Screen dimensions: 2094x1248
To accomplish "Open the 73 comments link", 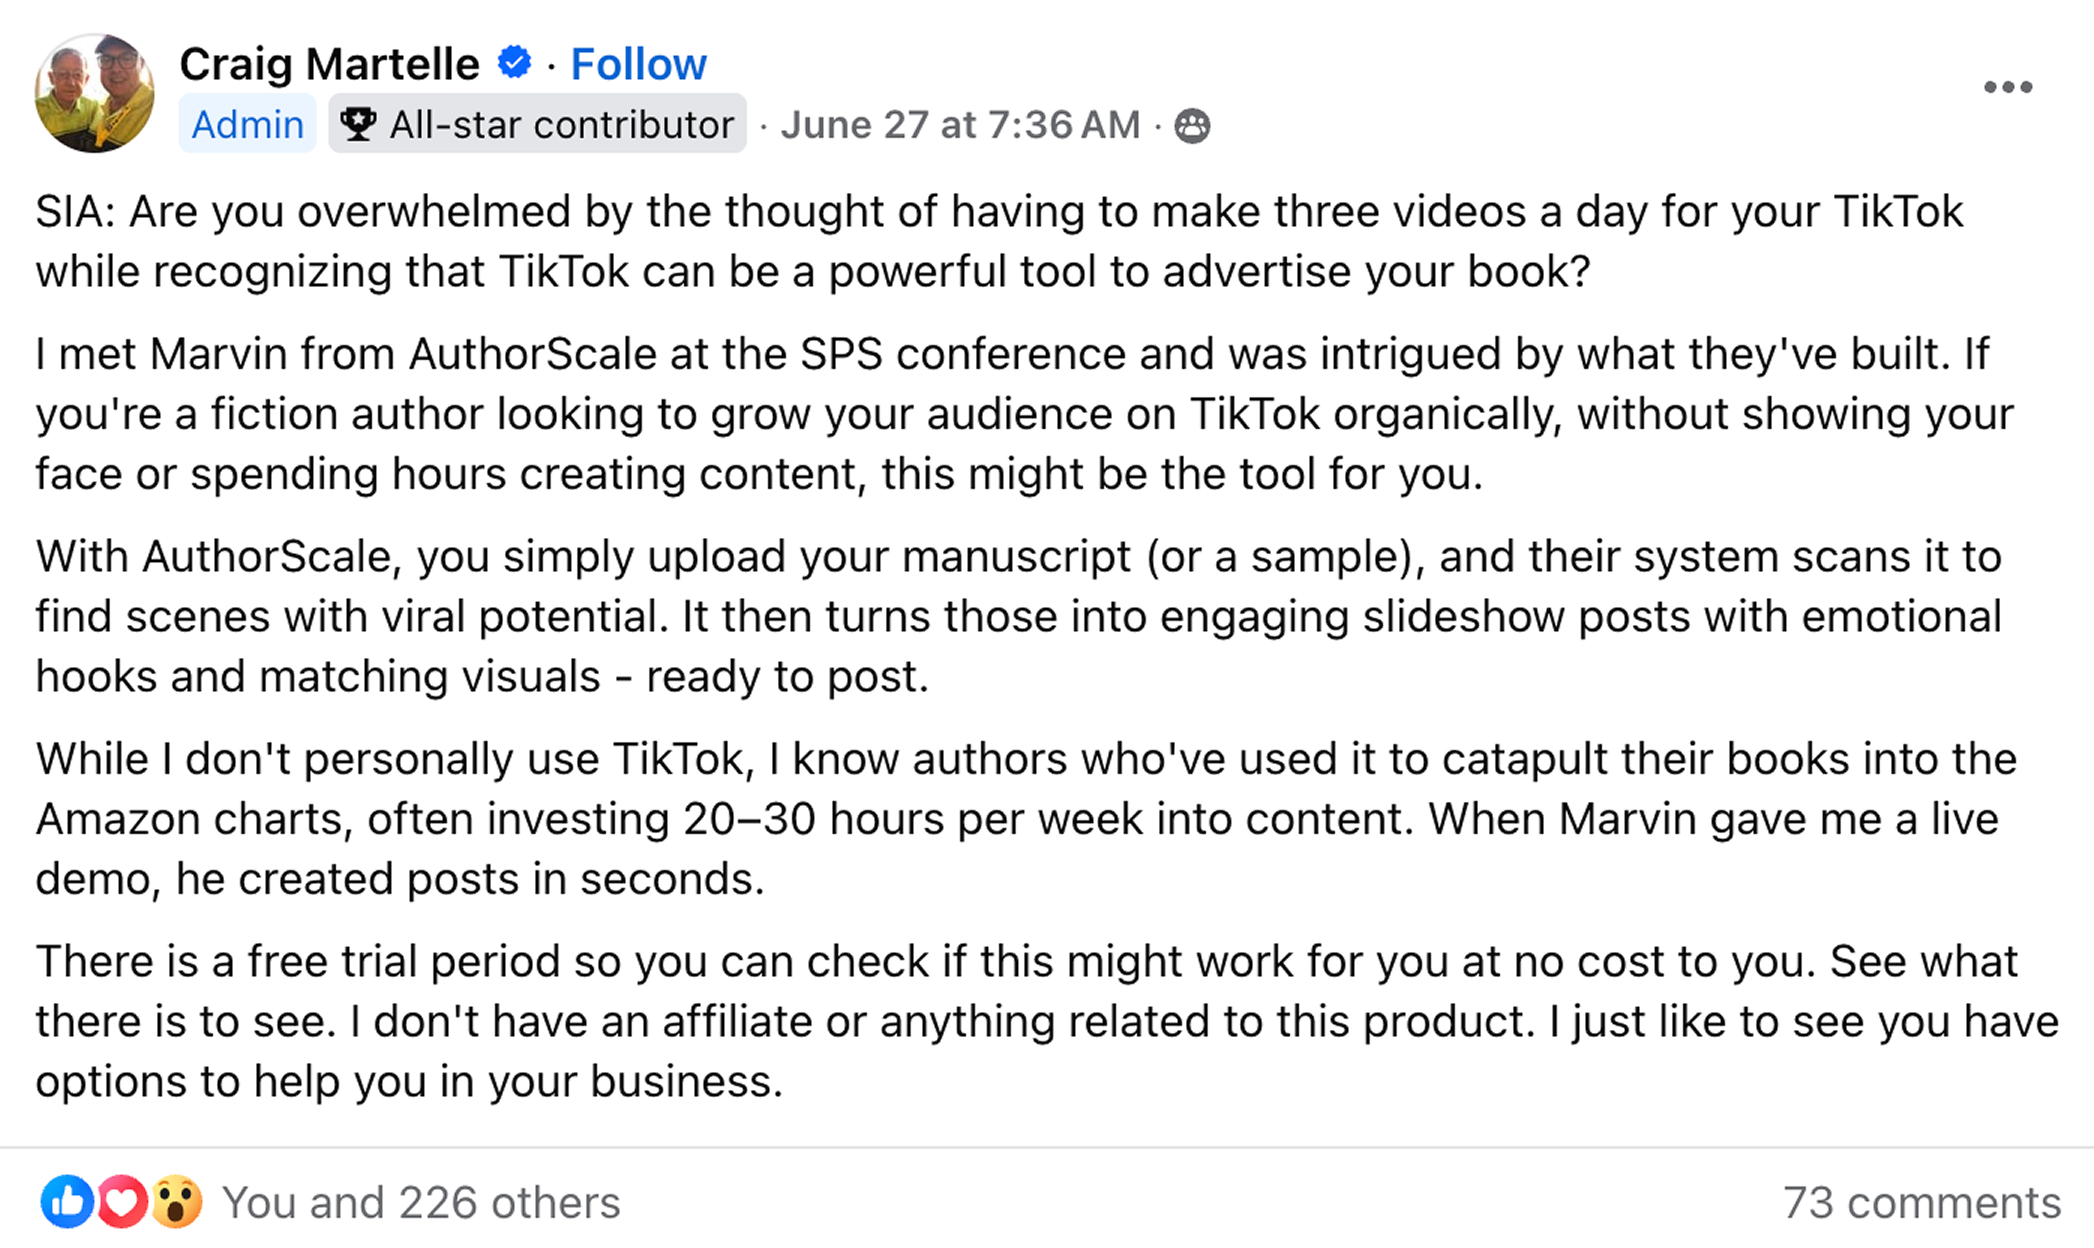I will 1921,1203.
